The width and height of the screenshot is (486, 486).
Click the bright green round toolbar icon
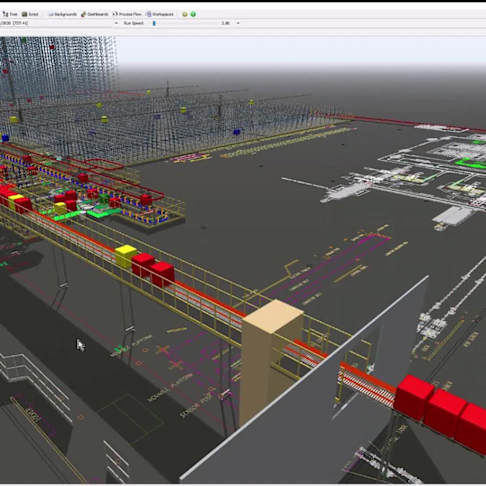coord(193,14)
